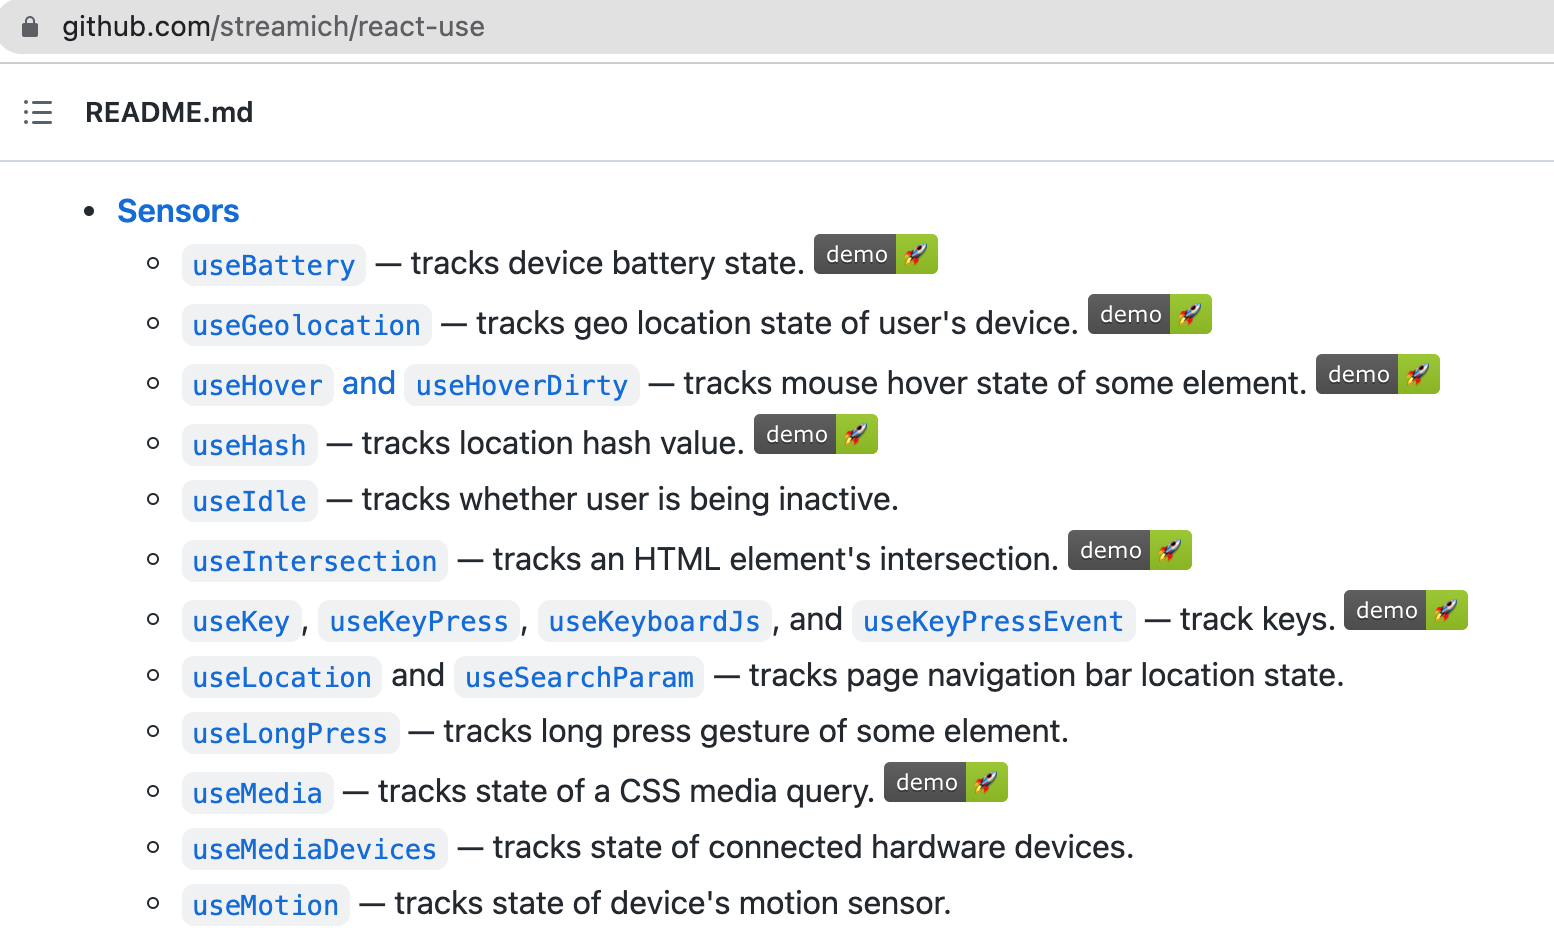Go to the useMotion link
The image size is (1554, 928).
click(x=265, y=905)
